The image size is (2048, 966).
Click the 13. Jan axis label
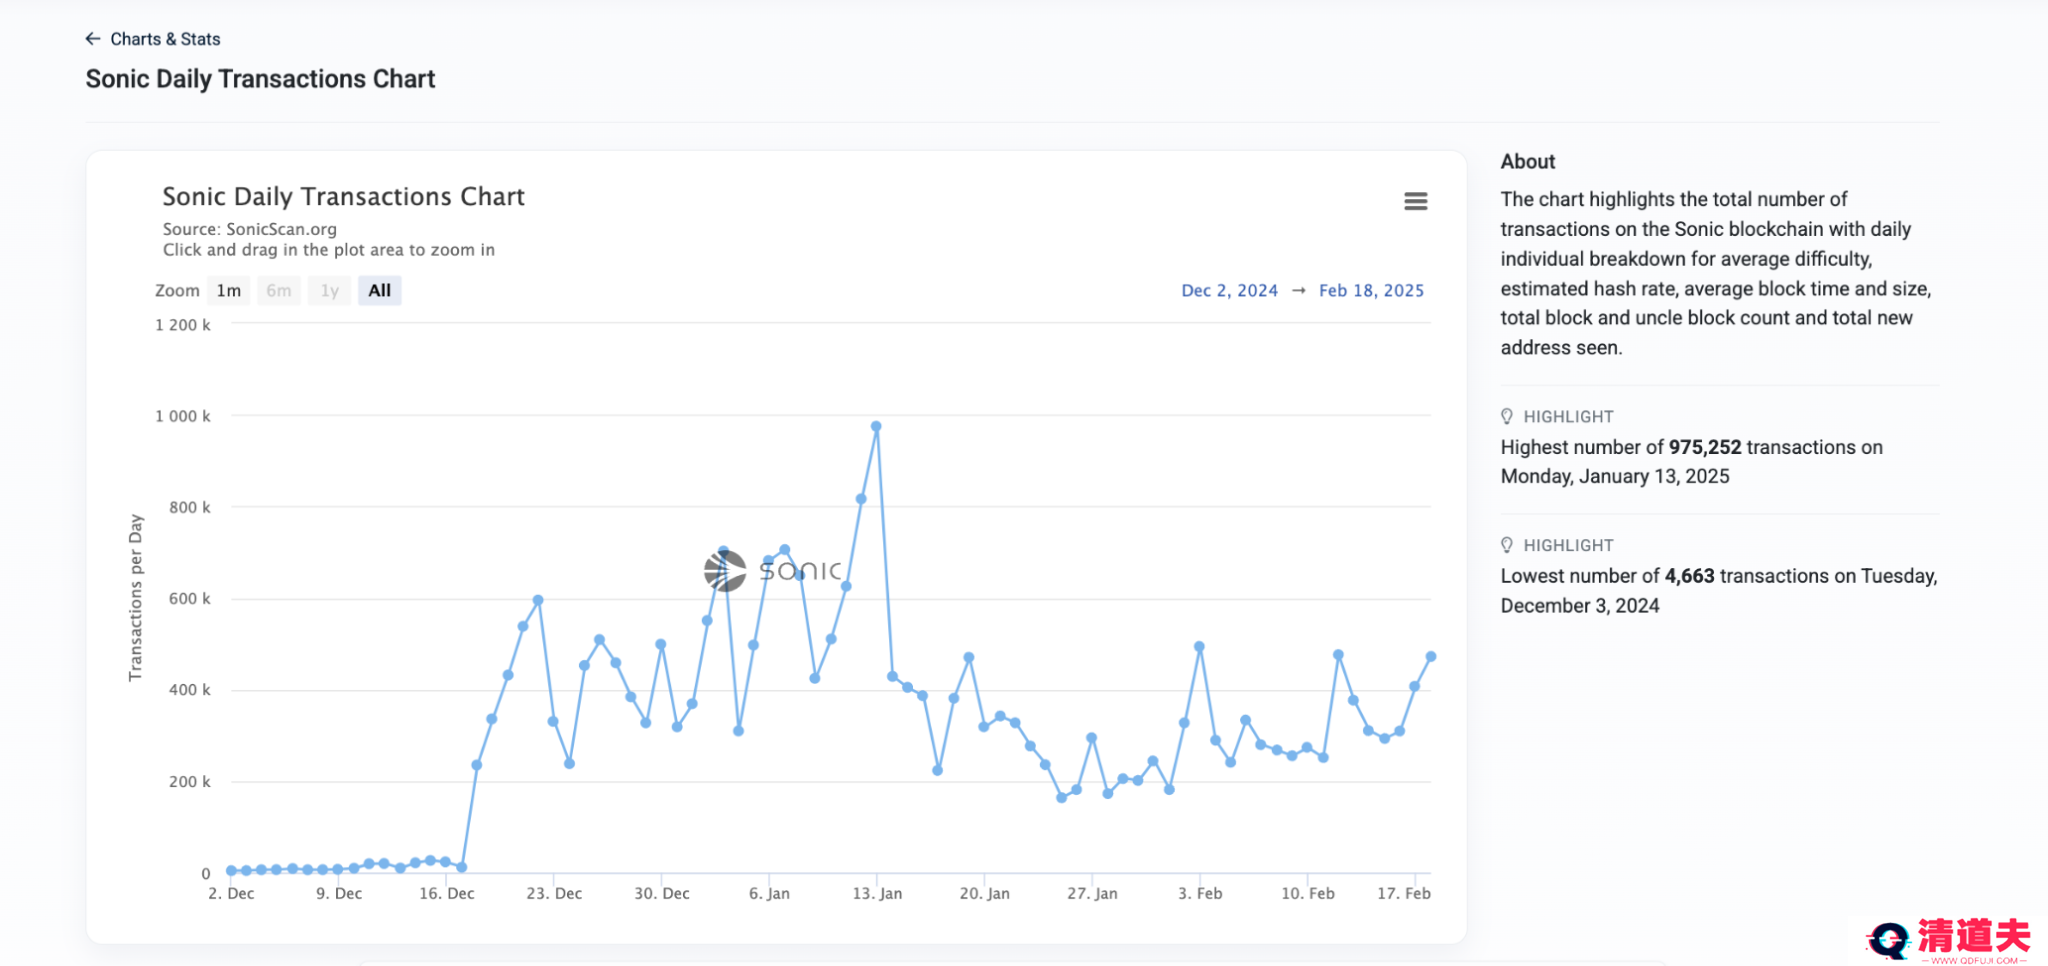(x=877, y=894)
